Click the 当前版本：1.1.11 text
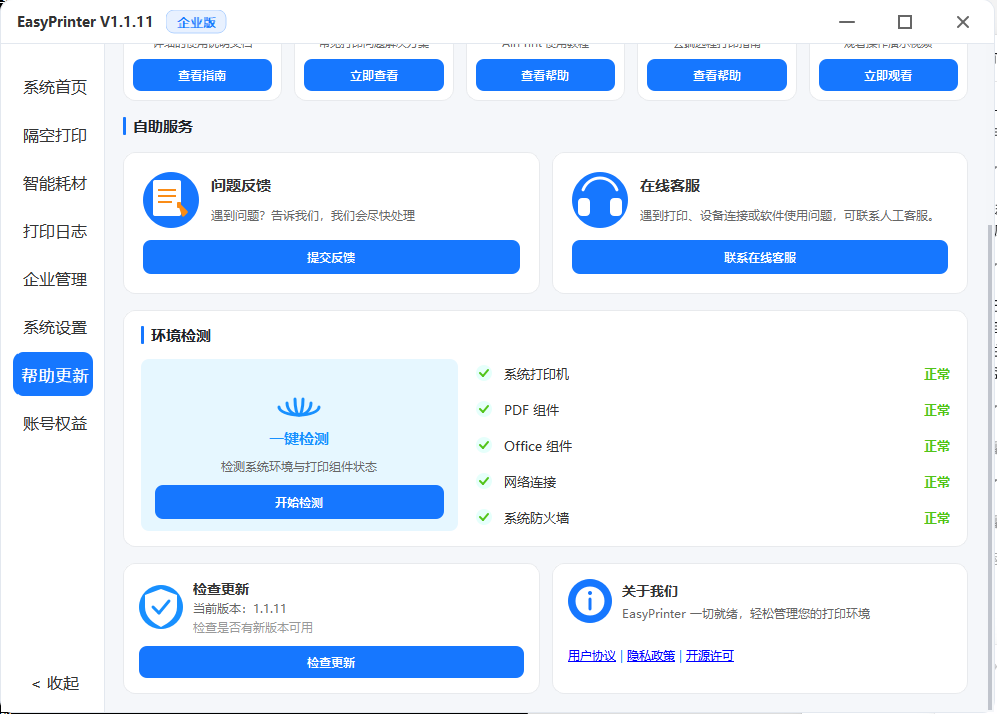997x714 pixels. click(240, 608)
